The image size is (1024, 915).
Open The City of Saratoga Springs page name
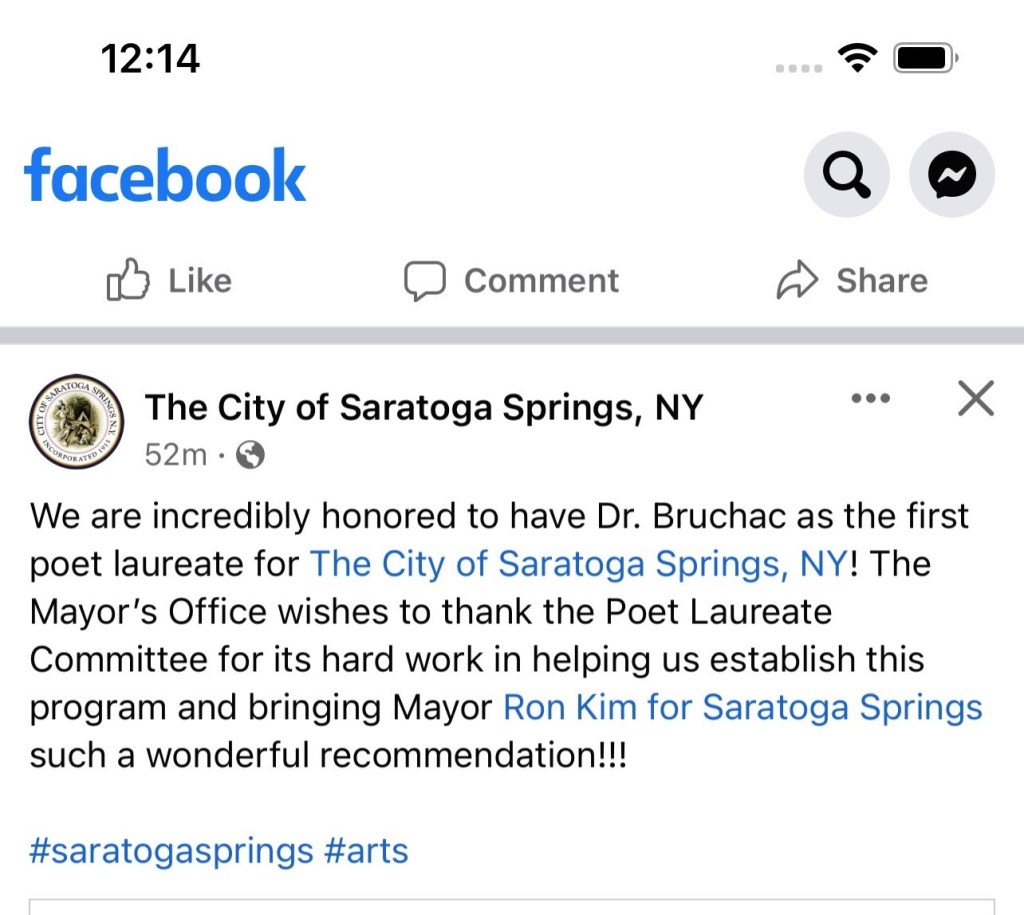[x=424, y=408]
